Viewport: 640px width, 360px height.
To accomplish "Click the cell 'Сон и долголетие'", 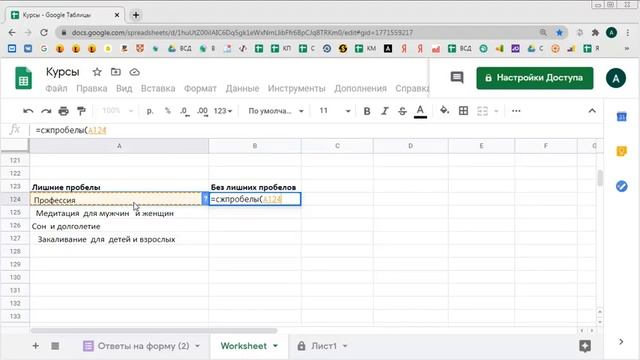I will [x=119, y=226].
